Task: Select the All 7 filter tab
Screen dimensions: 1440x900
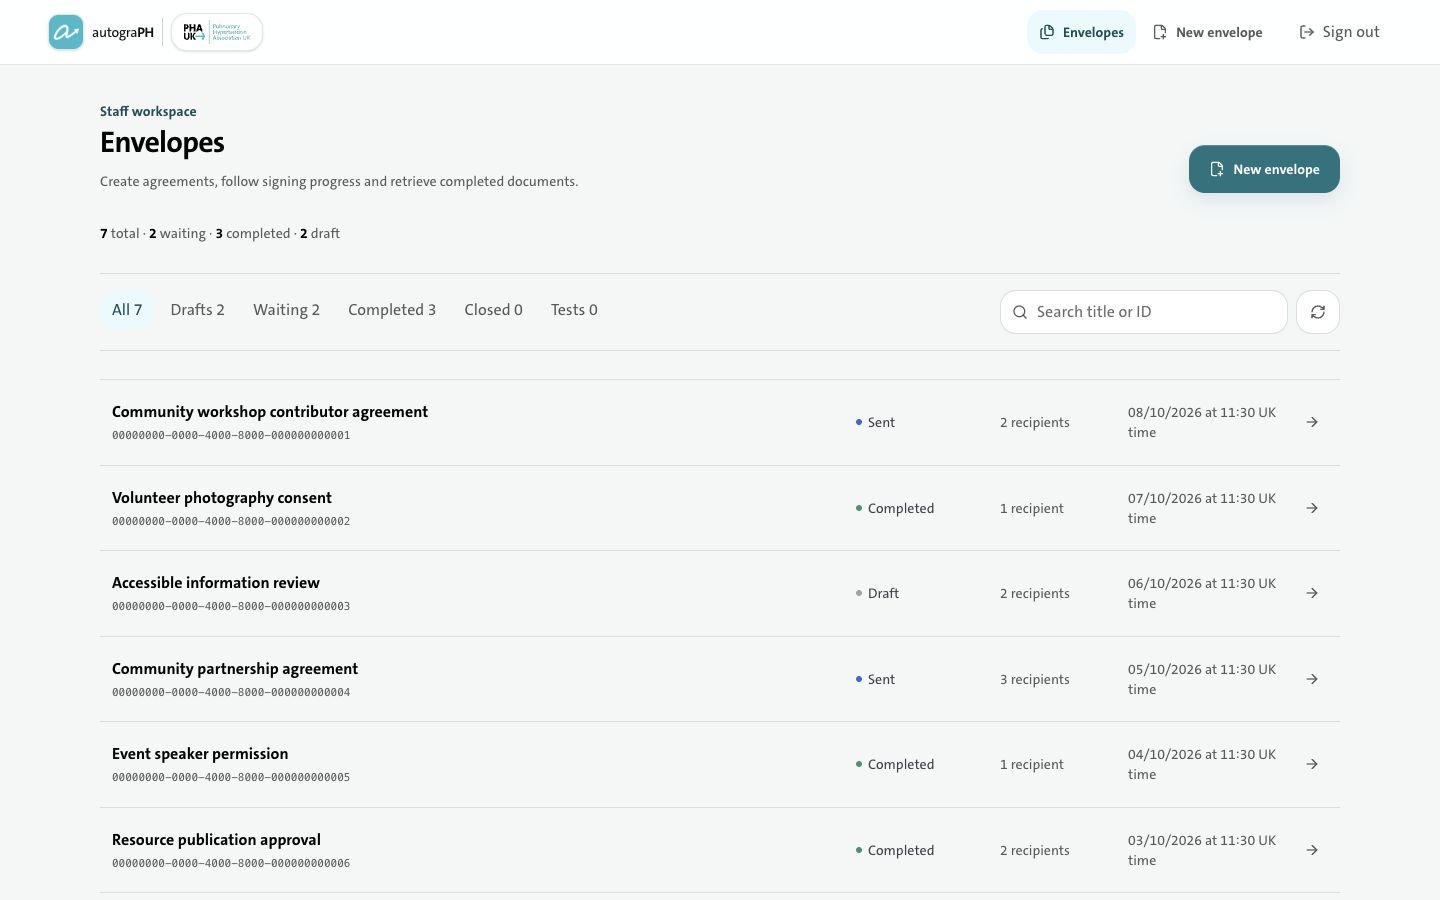Action: [127, 310]
